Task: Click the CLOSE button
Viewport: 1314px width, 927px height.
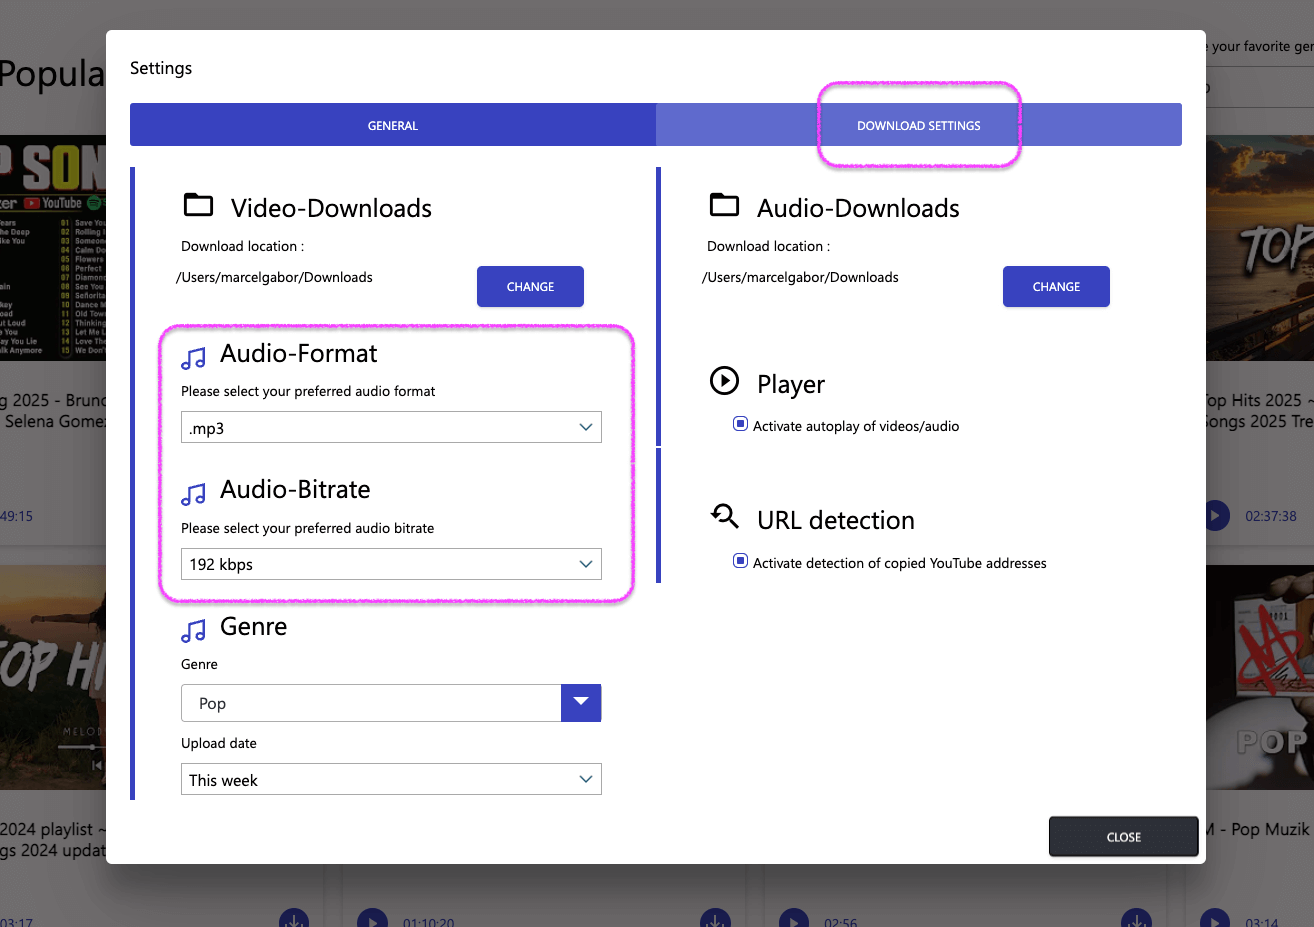Action: click(x=1123, y=836)
